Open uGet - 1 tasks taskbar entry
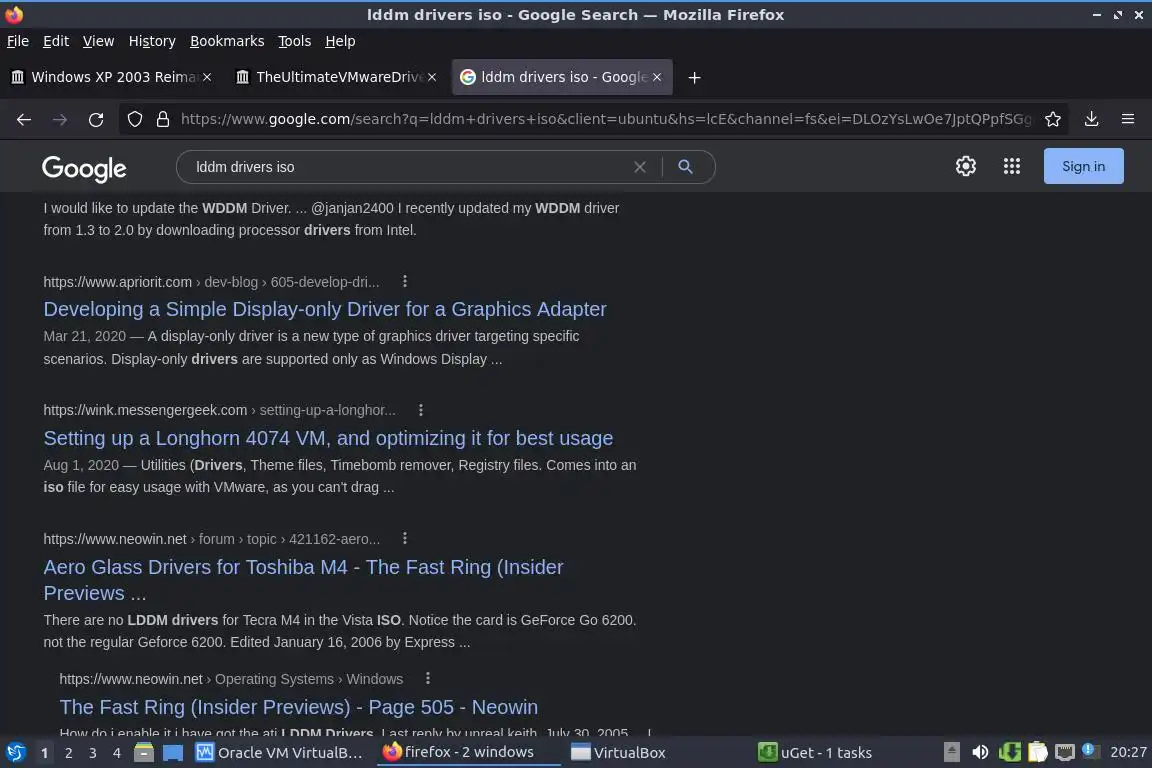Viewport: 1152px width, 768px height. click(x=816, y=753)
